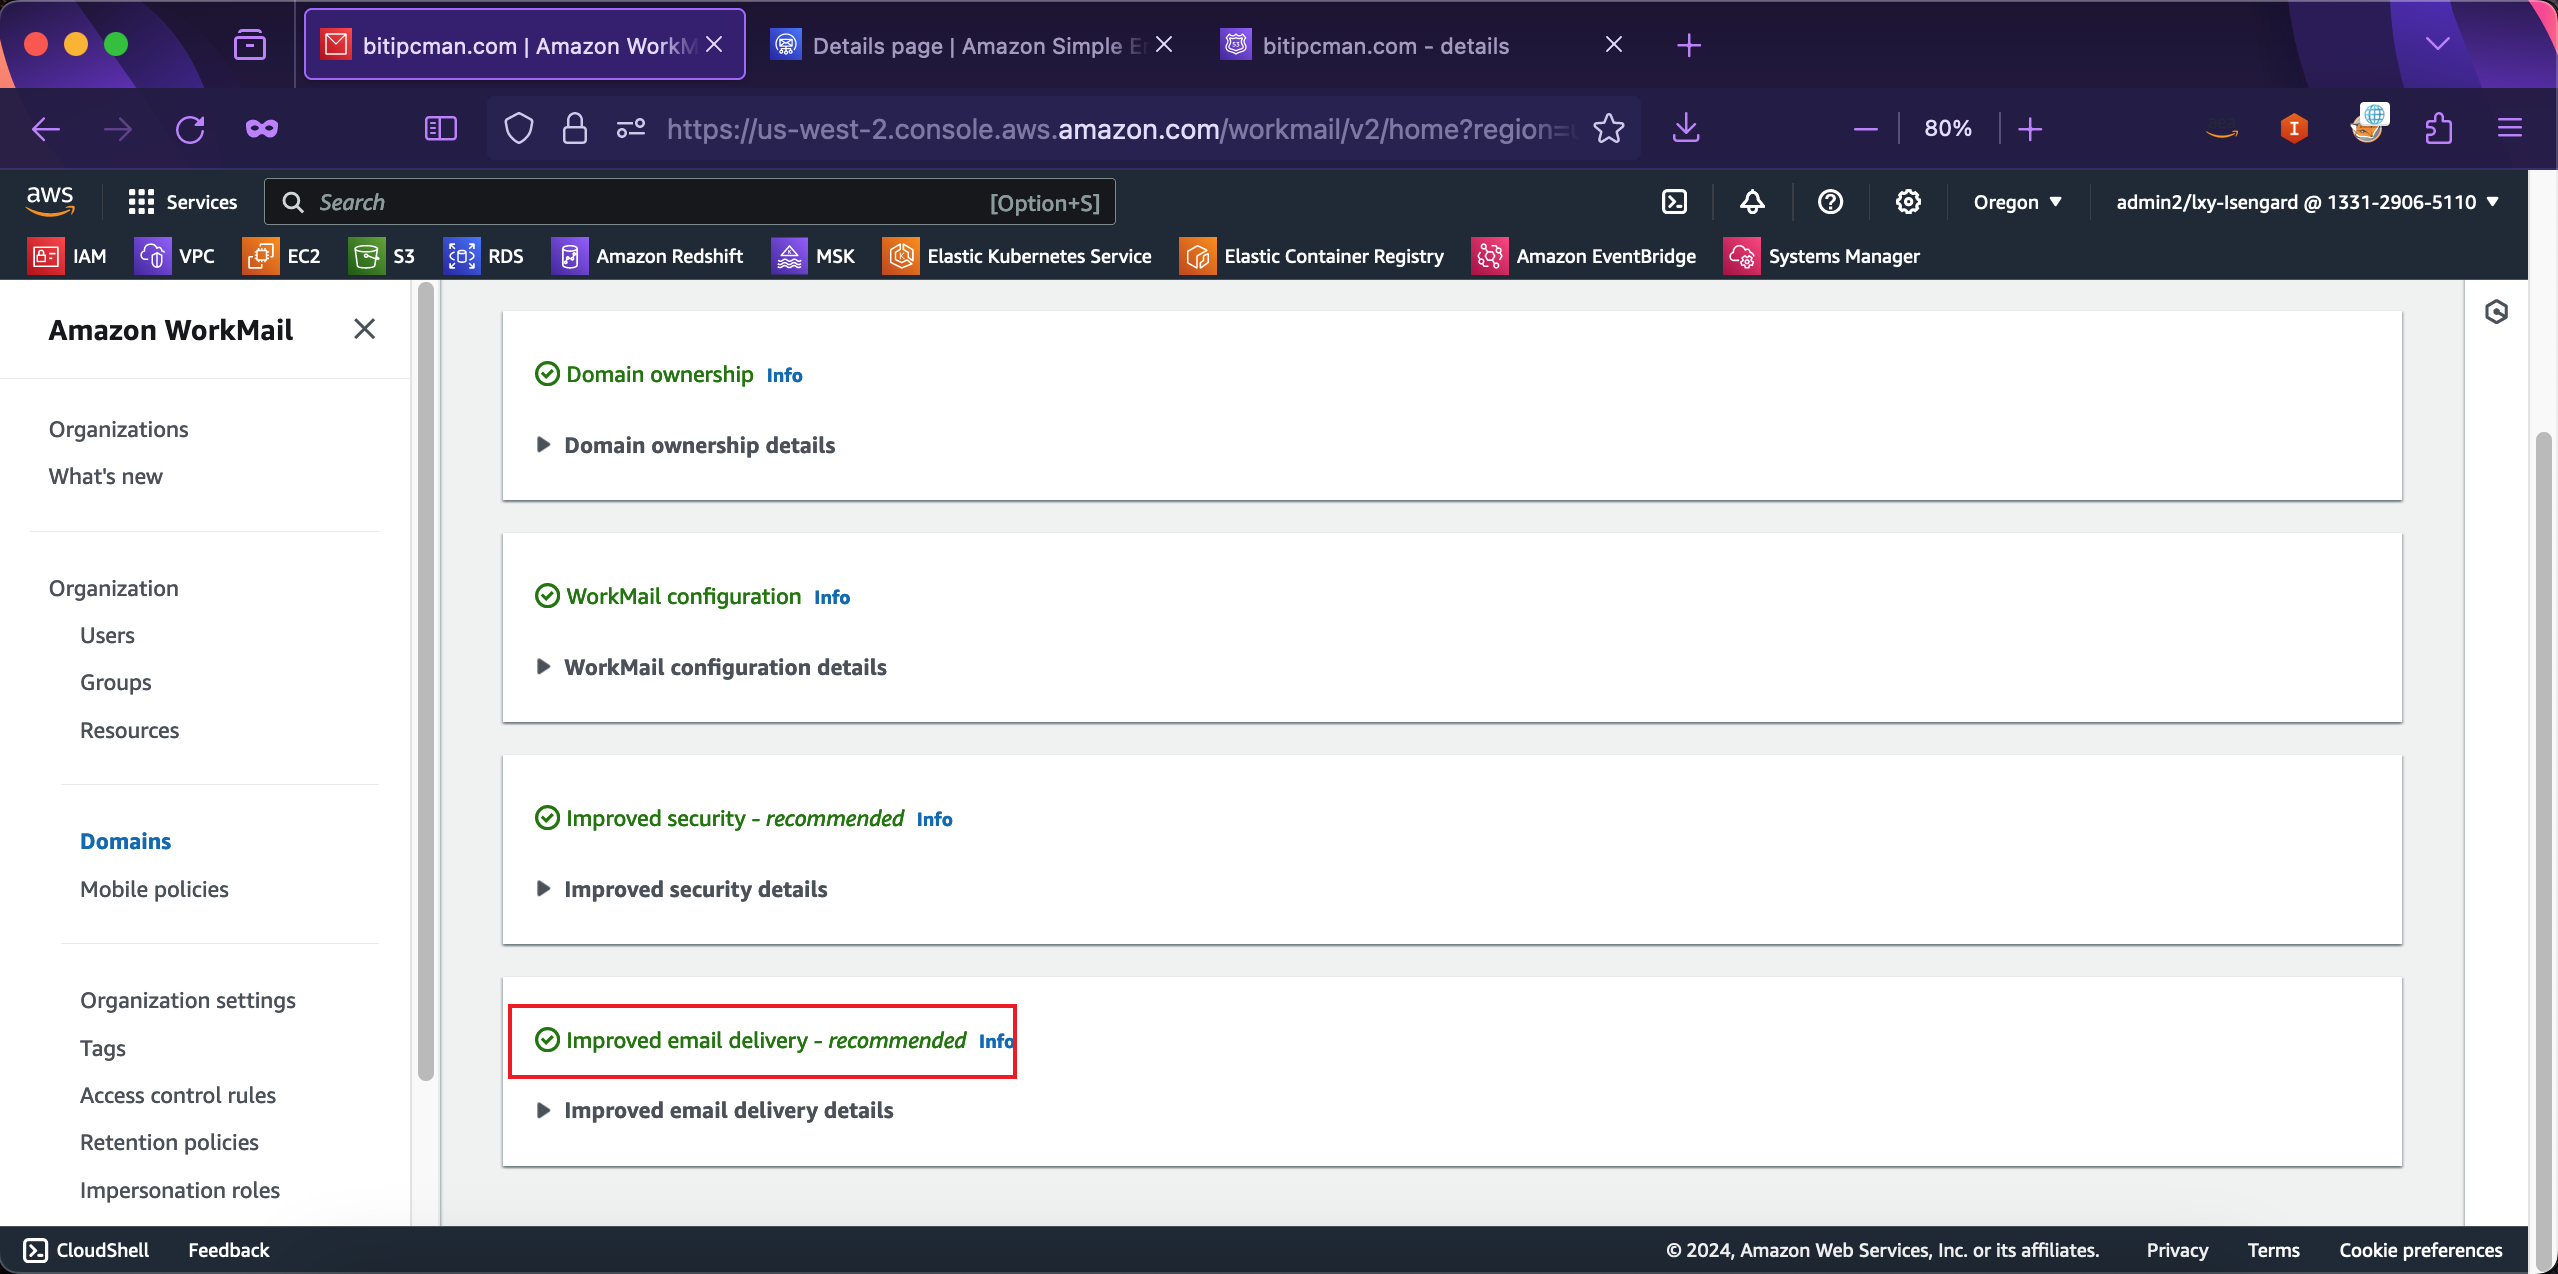2558x1274 pixels.
Task: Click the AWS console search field
Action: 689,202
